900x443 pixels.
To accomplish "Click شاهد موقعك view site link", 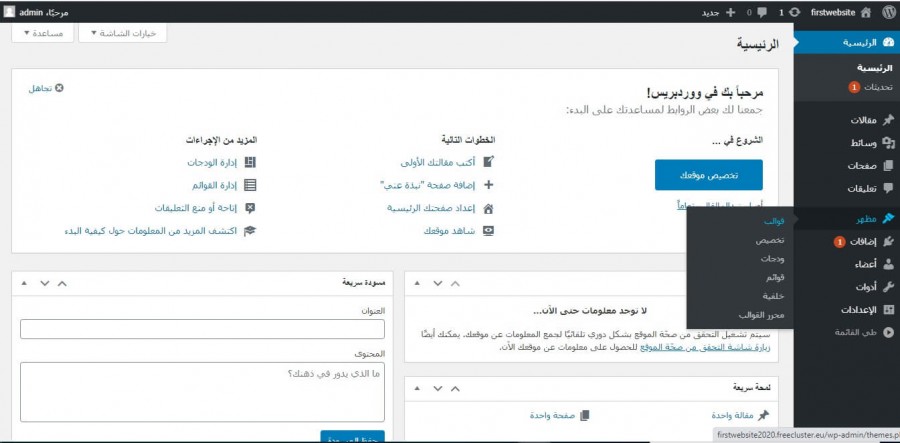I will pyautogui.click(x=449, y=231).
